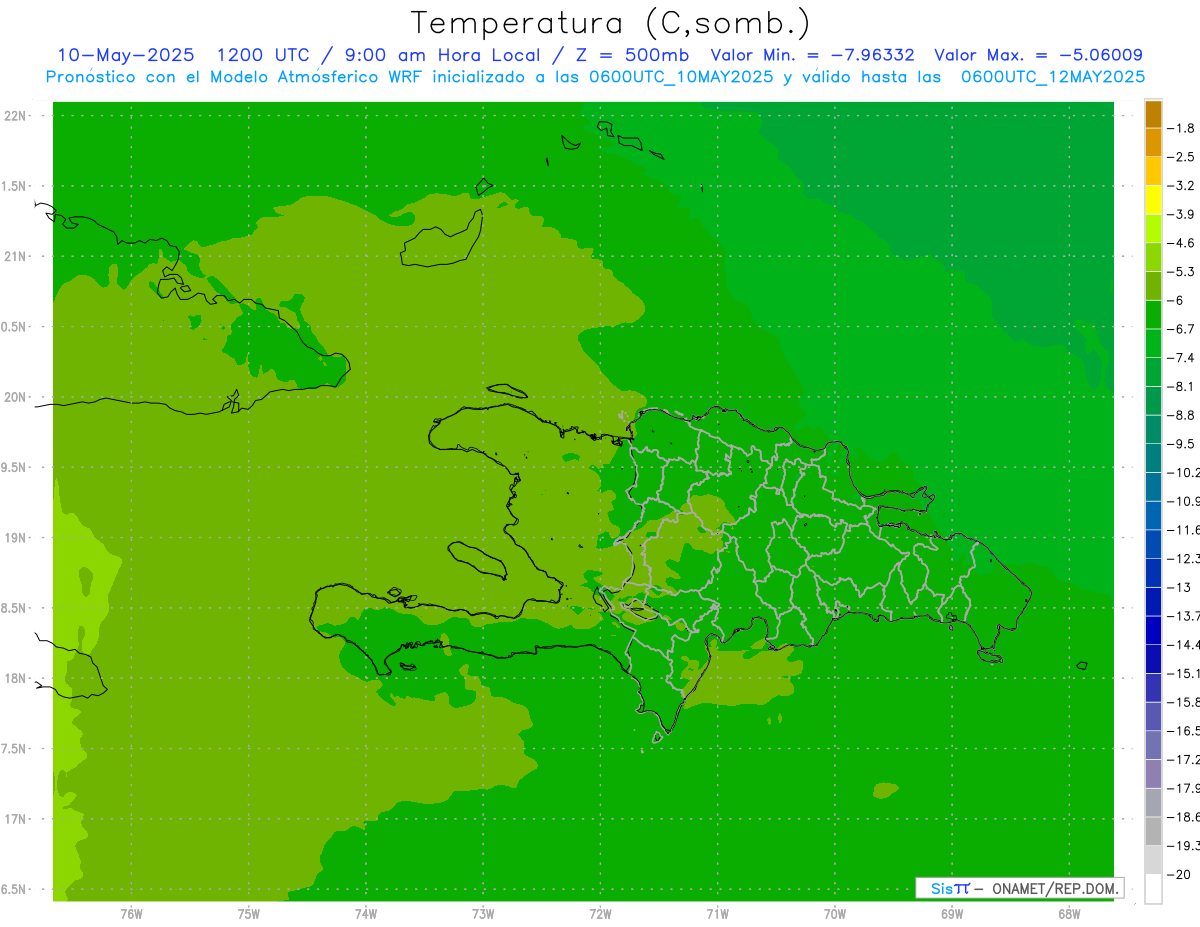
Task: Click the '-6.7' colorbar value
Action: click(1183, 329)
